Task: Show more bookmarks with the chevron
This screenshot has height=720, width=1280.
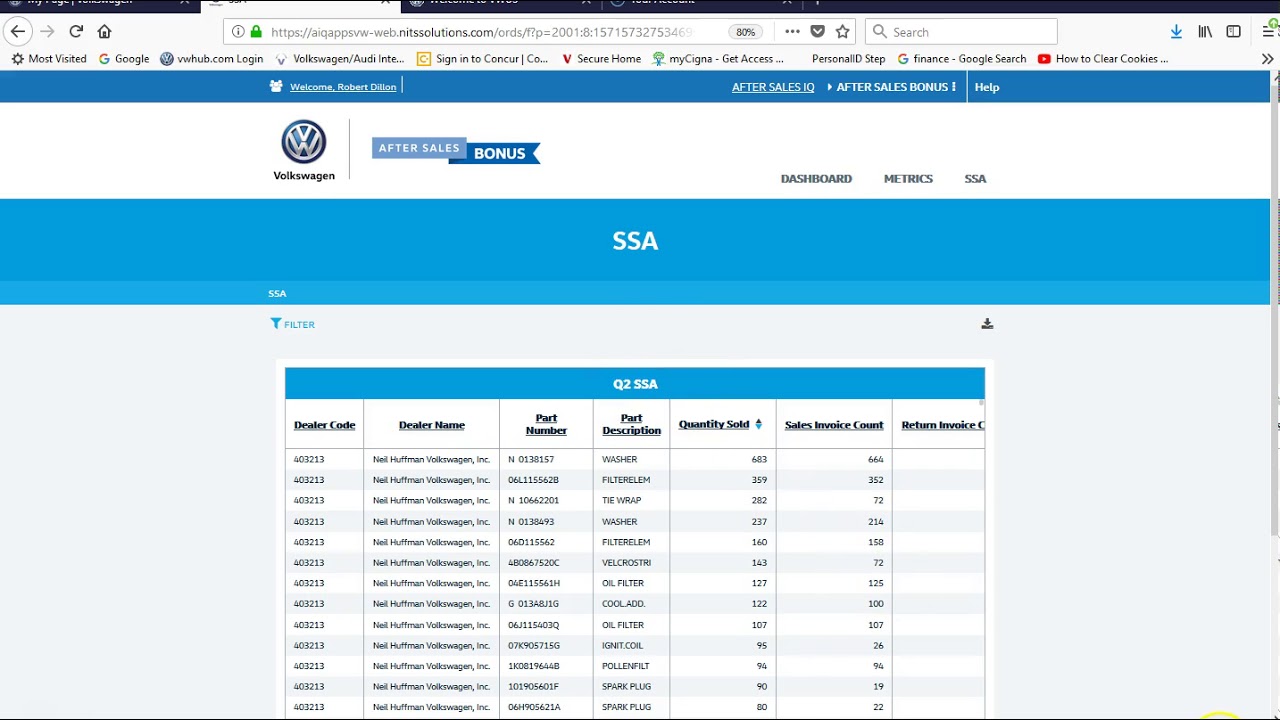Action: (1268, 59)
